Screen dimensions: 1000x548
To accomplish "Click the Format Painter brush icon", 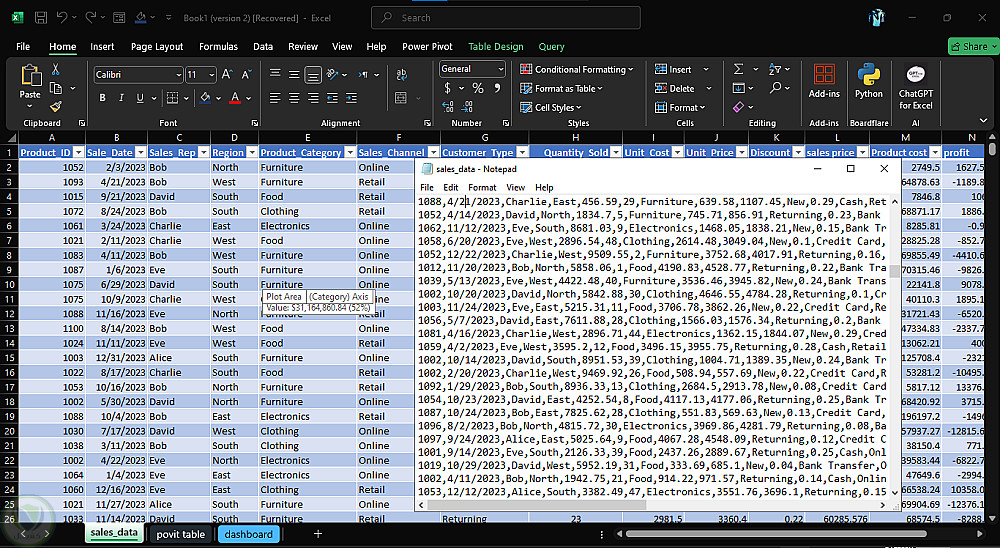I will [56, 105].
